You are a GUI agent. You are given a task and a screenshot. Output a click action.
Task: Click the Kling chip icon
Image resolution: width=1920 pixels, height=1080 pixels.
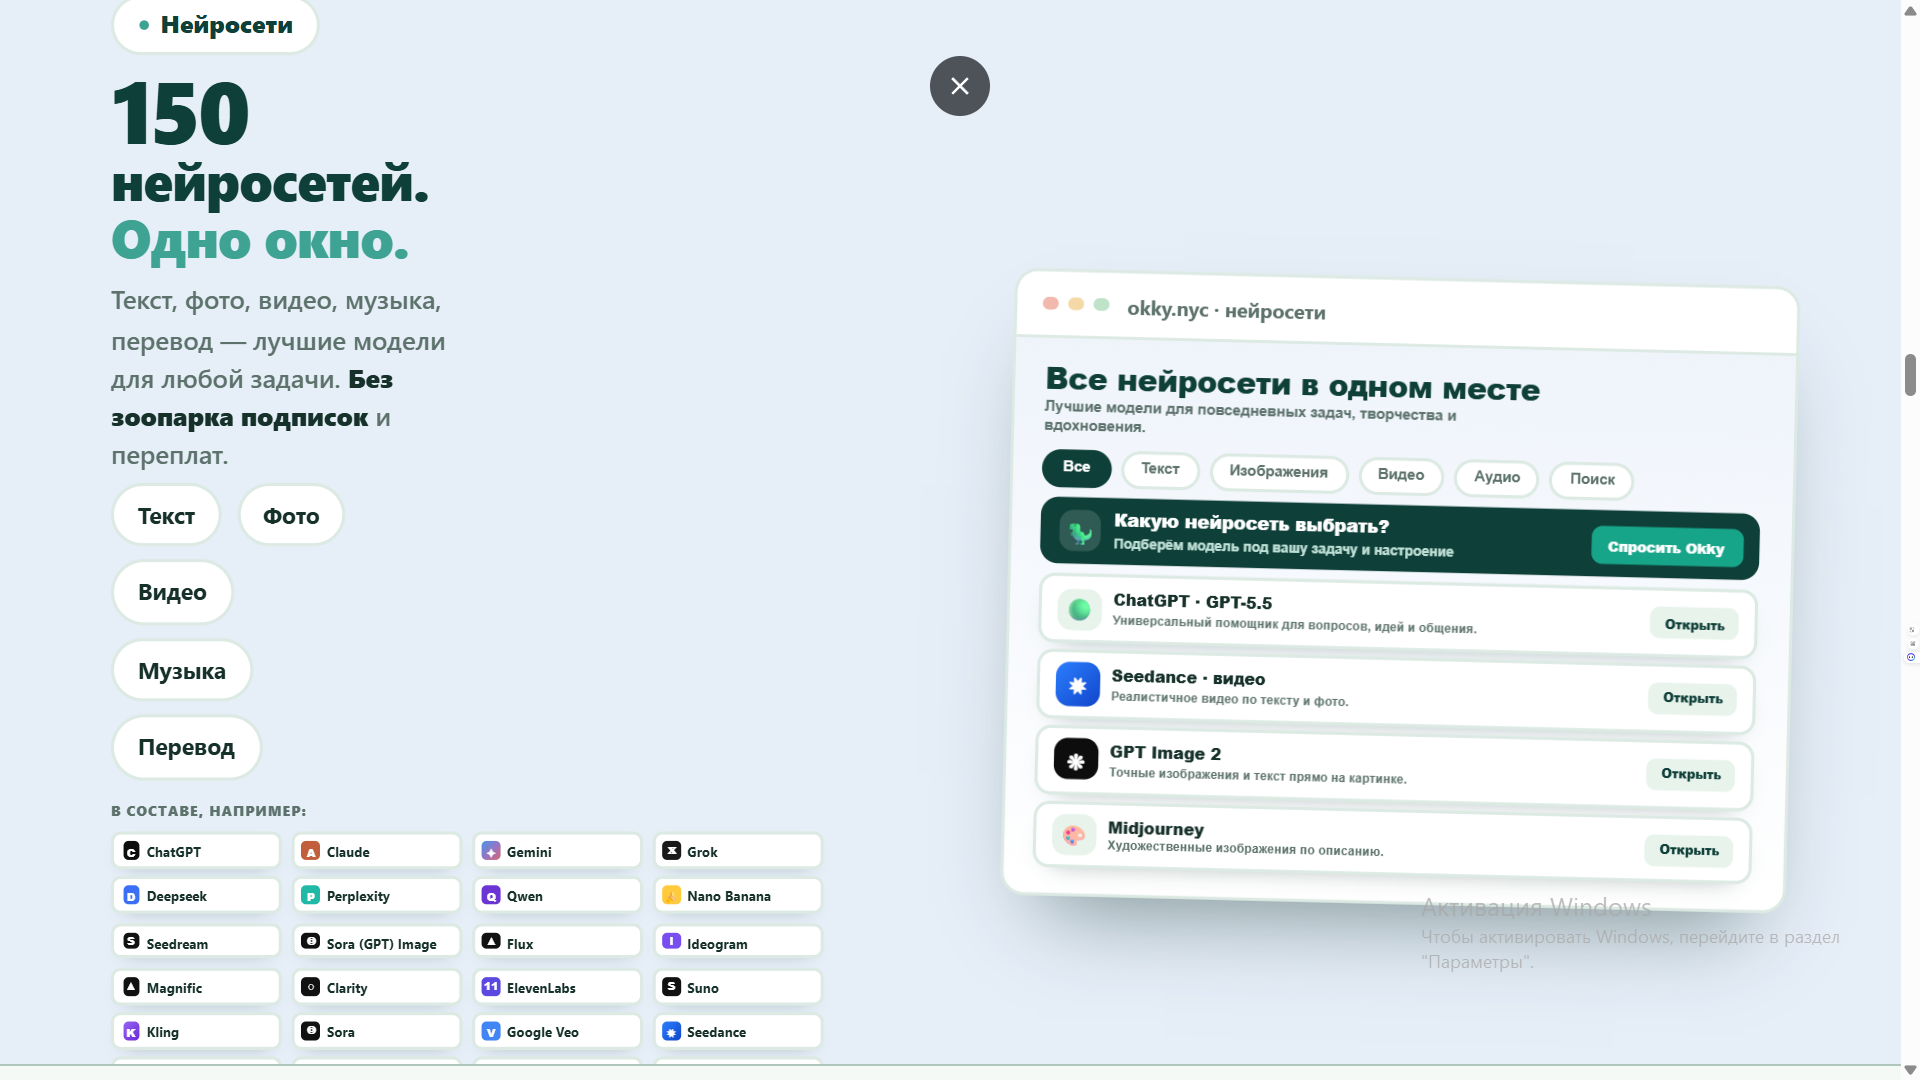point(131,1031)
